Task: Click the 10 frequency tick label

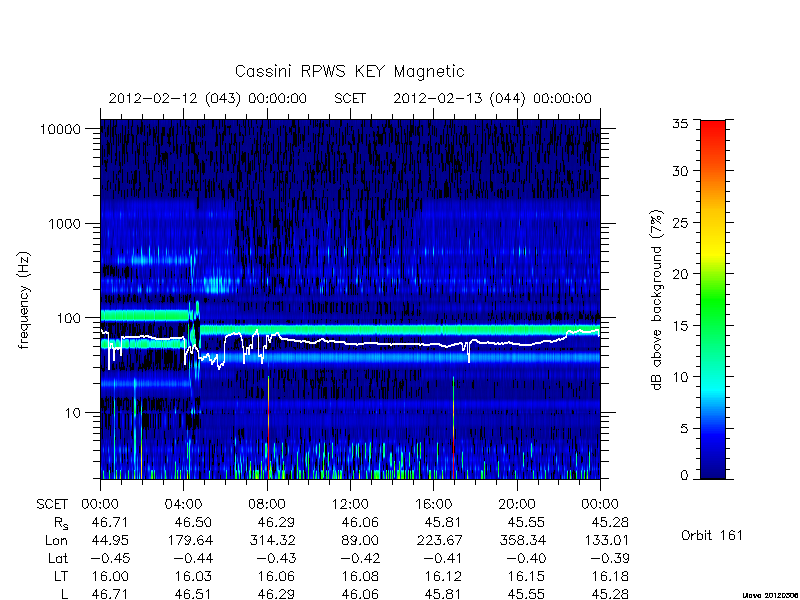Action: tap(73, 413)
